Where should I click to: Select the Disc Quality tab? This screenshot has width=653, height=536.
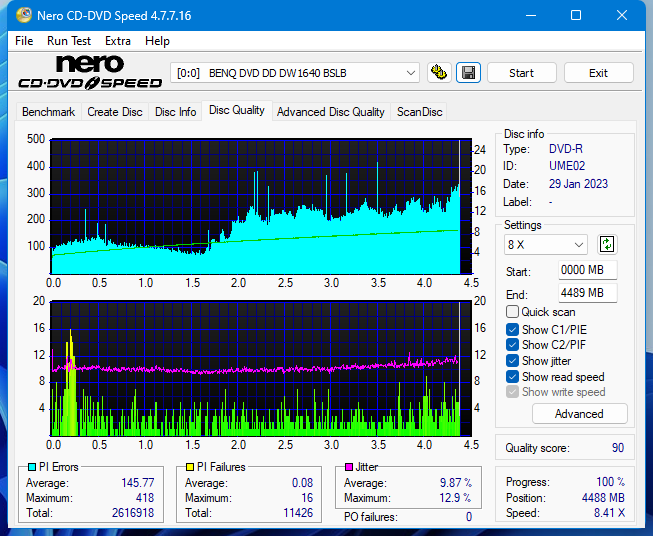(237, 110)
